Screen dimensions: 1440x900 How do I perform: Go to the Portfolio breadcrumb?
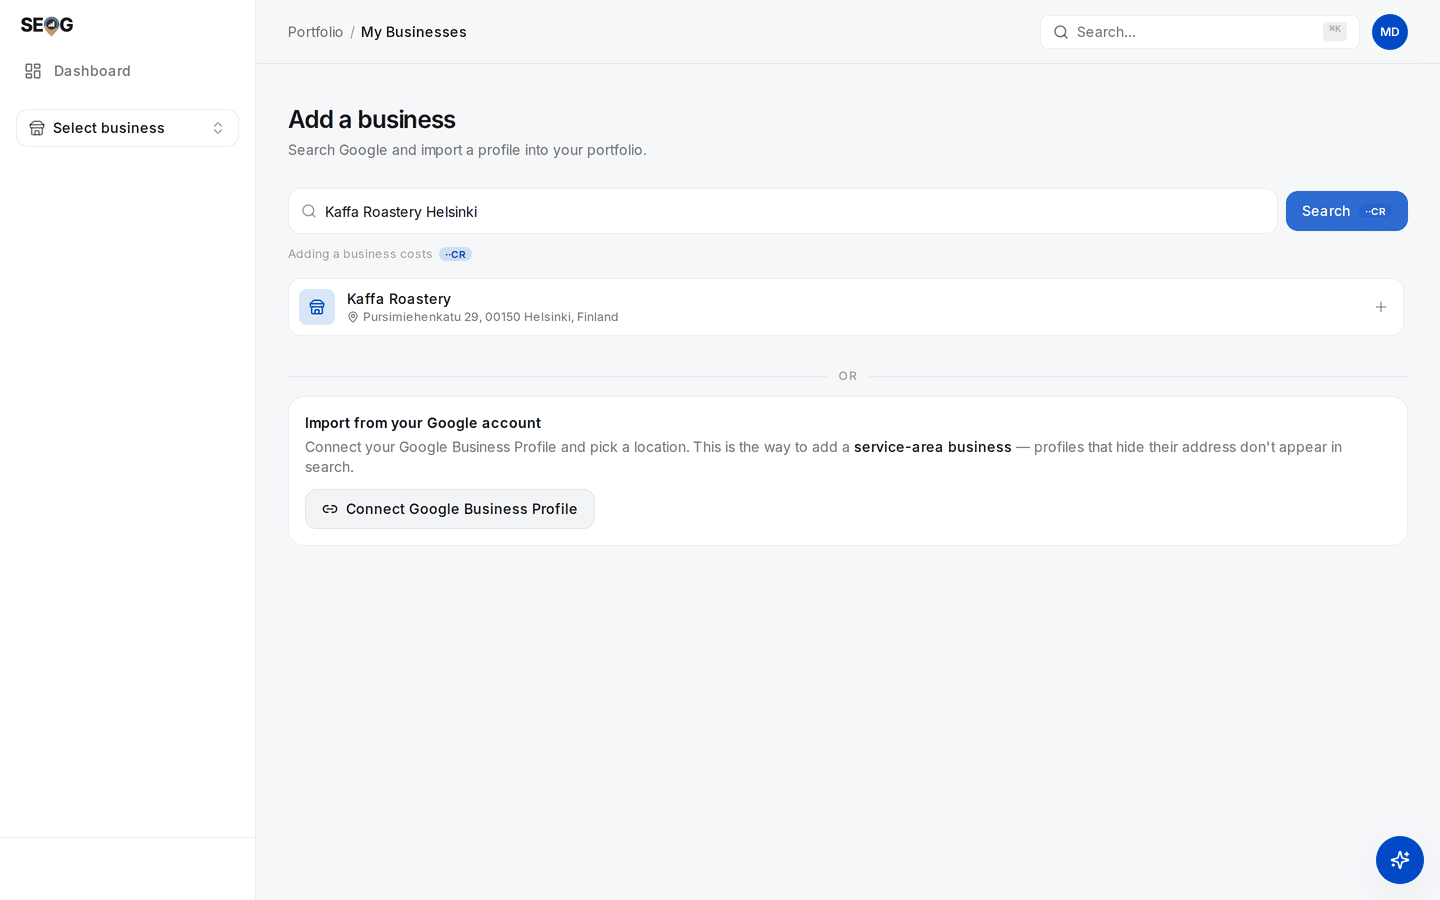(x=315, y=32)
